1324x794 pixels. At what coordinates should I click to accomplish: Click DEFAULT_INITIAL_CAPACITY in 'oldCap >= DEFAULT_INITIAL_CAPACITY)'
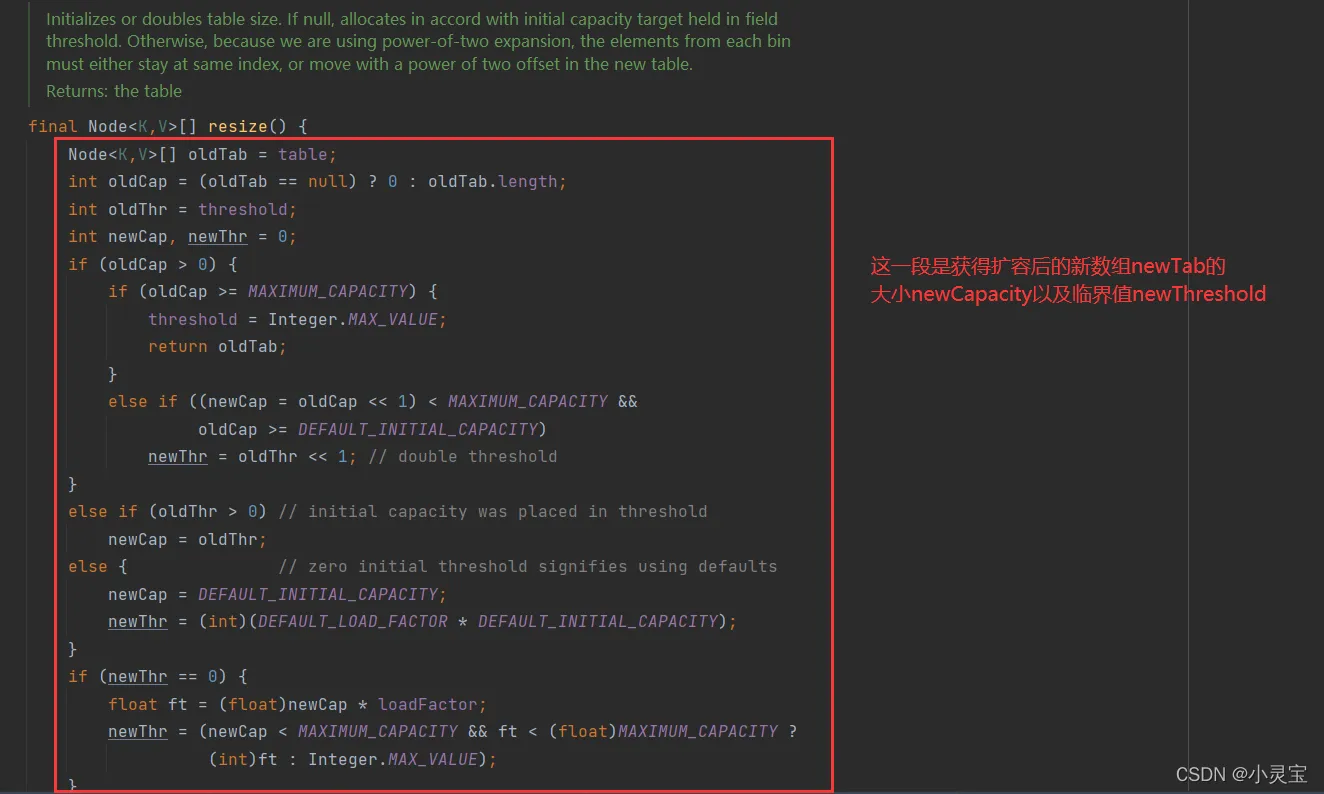click(418, 429)
